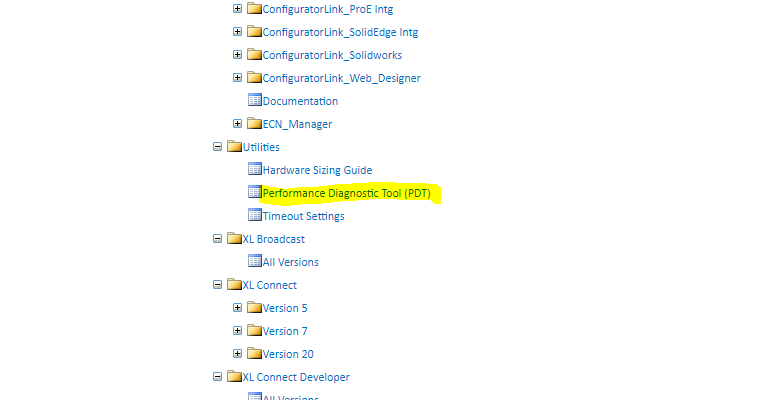The width and height of the screenshot is (779, 400).
Task: Open the Version 20 link
Action: [288, 354]
